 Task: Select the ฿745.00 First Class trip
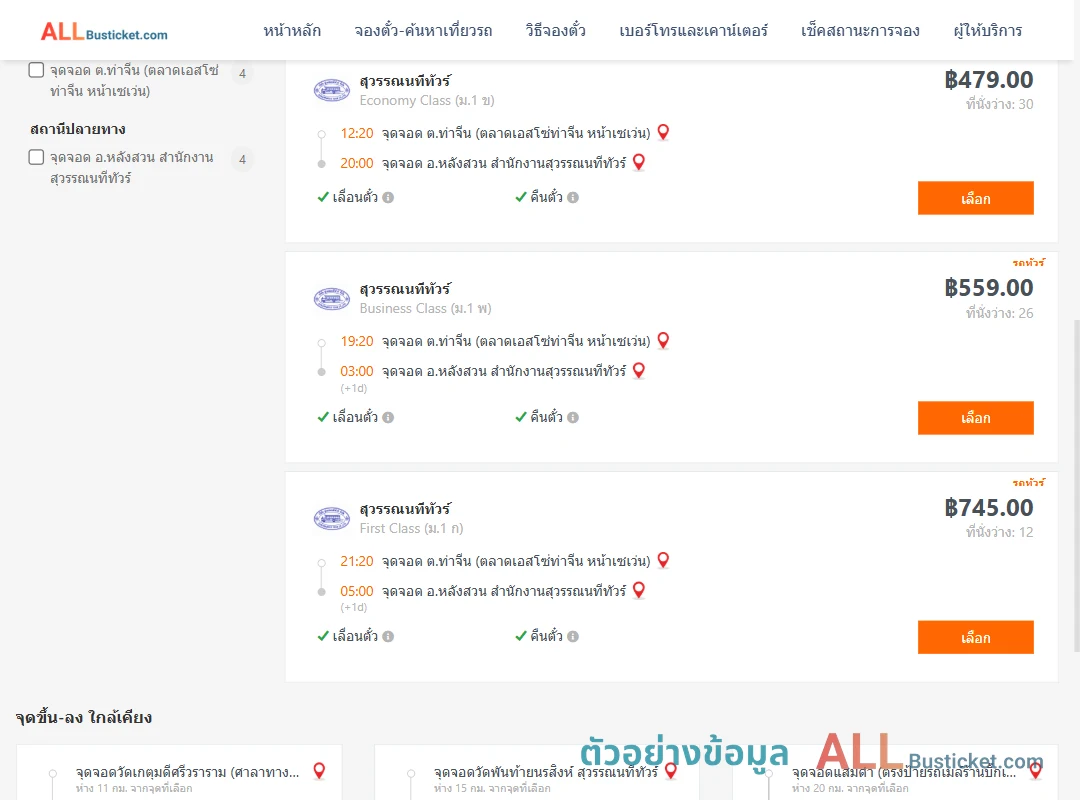point(975,637)
